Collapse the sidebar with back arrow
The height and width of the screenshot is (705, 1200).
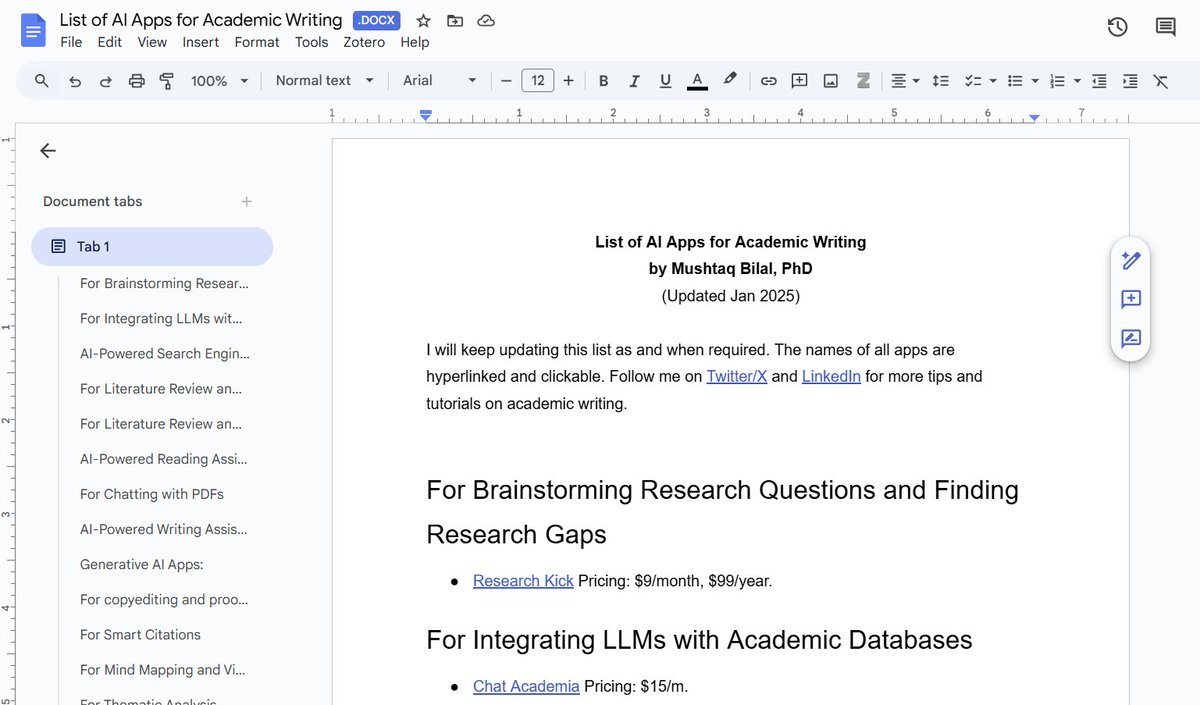pyautogui.click(x=48, y=151)
